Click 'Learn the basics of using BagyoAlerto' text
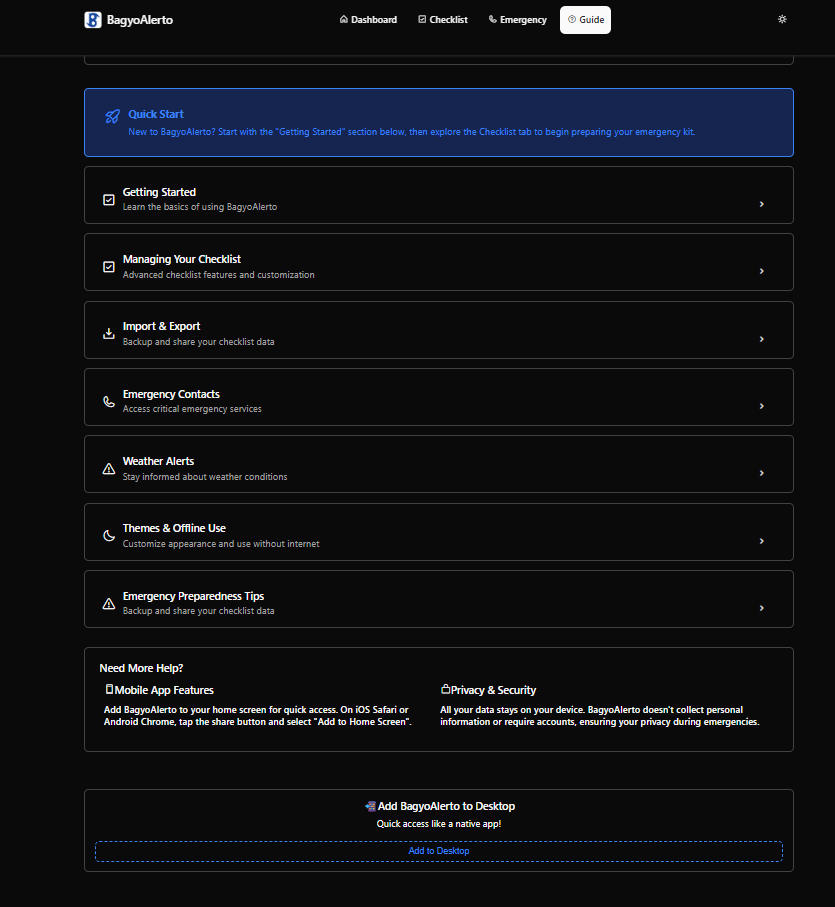Image resolution: width=835 pixels, height=907 pixels. (x=199, y=207)
